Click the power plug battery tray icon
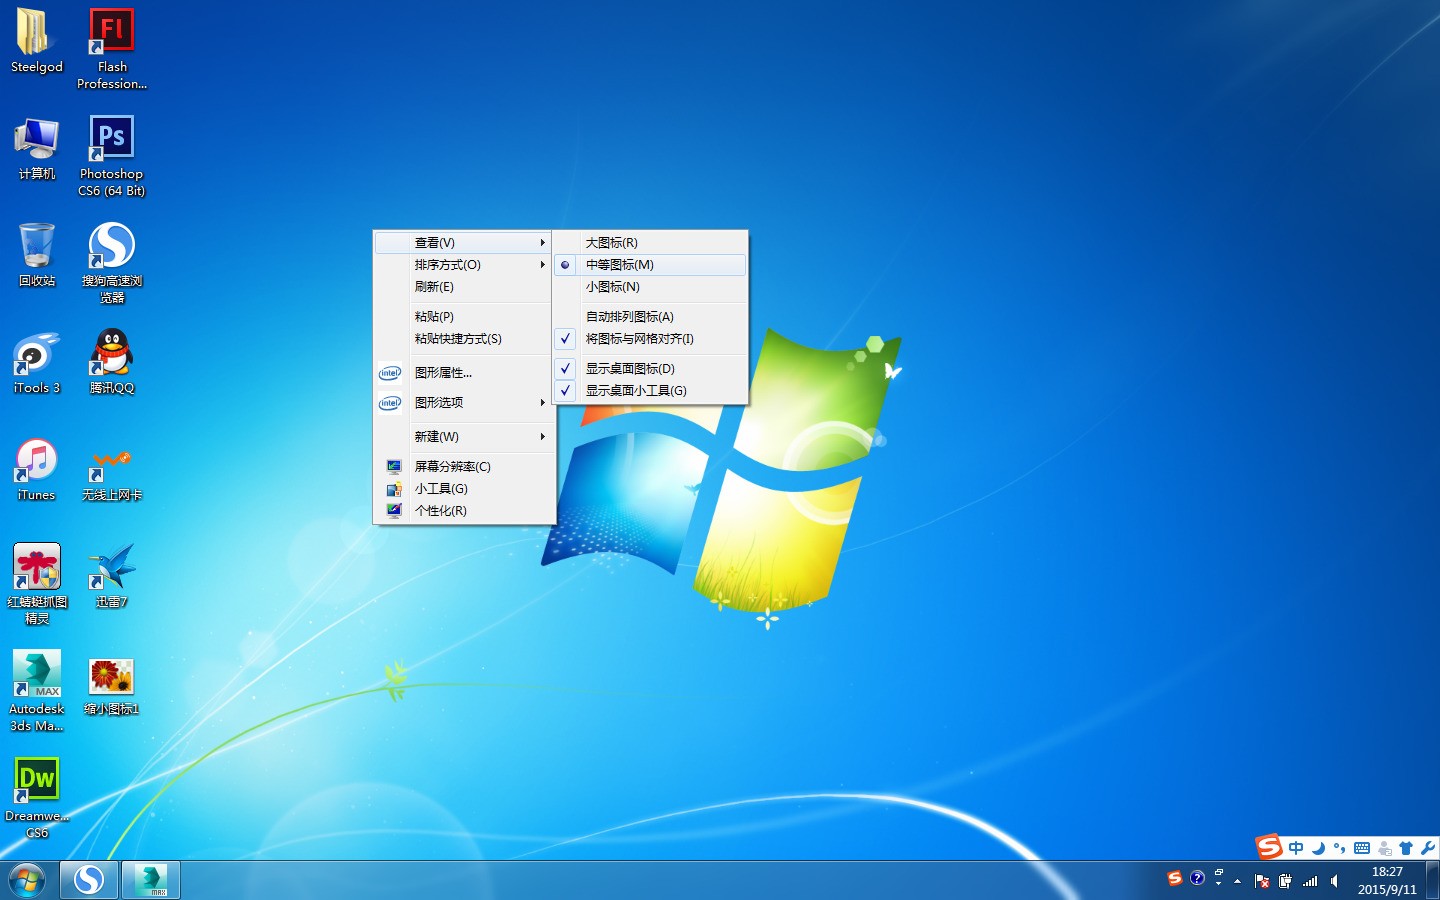This screenshot has height=900, width=1440. pos(1285,881)
